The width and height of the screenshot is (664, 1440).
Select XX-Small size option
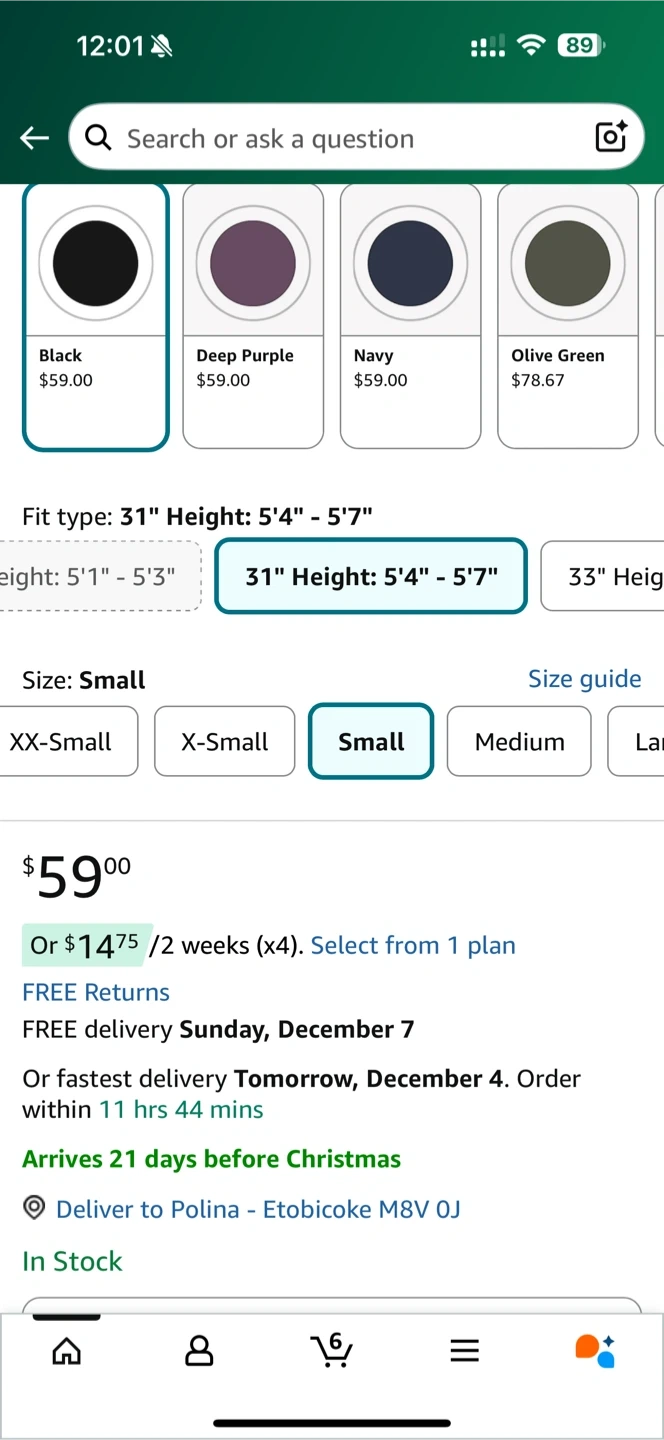pyautogui.click(x=62, y=741)
